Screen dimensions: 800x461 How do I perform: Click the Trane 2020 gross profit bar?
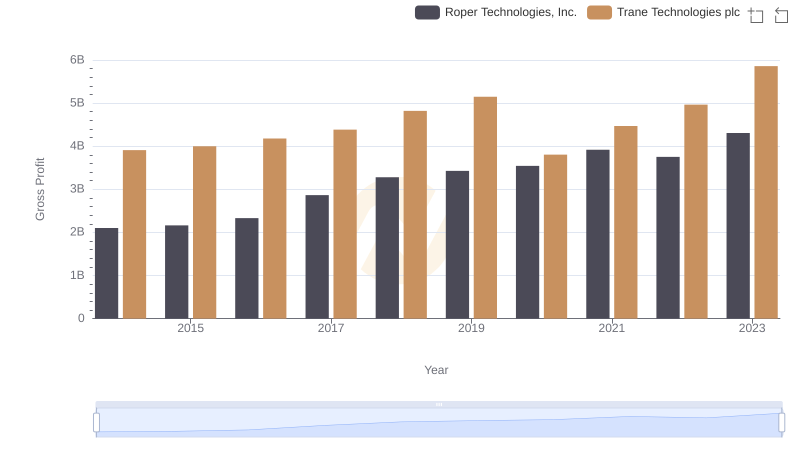(555, 237)
